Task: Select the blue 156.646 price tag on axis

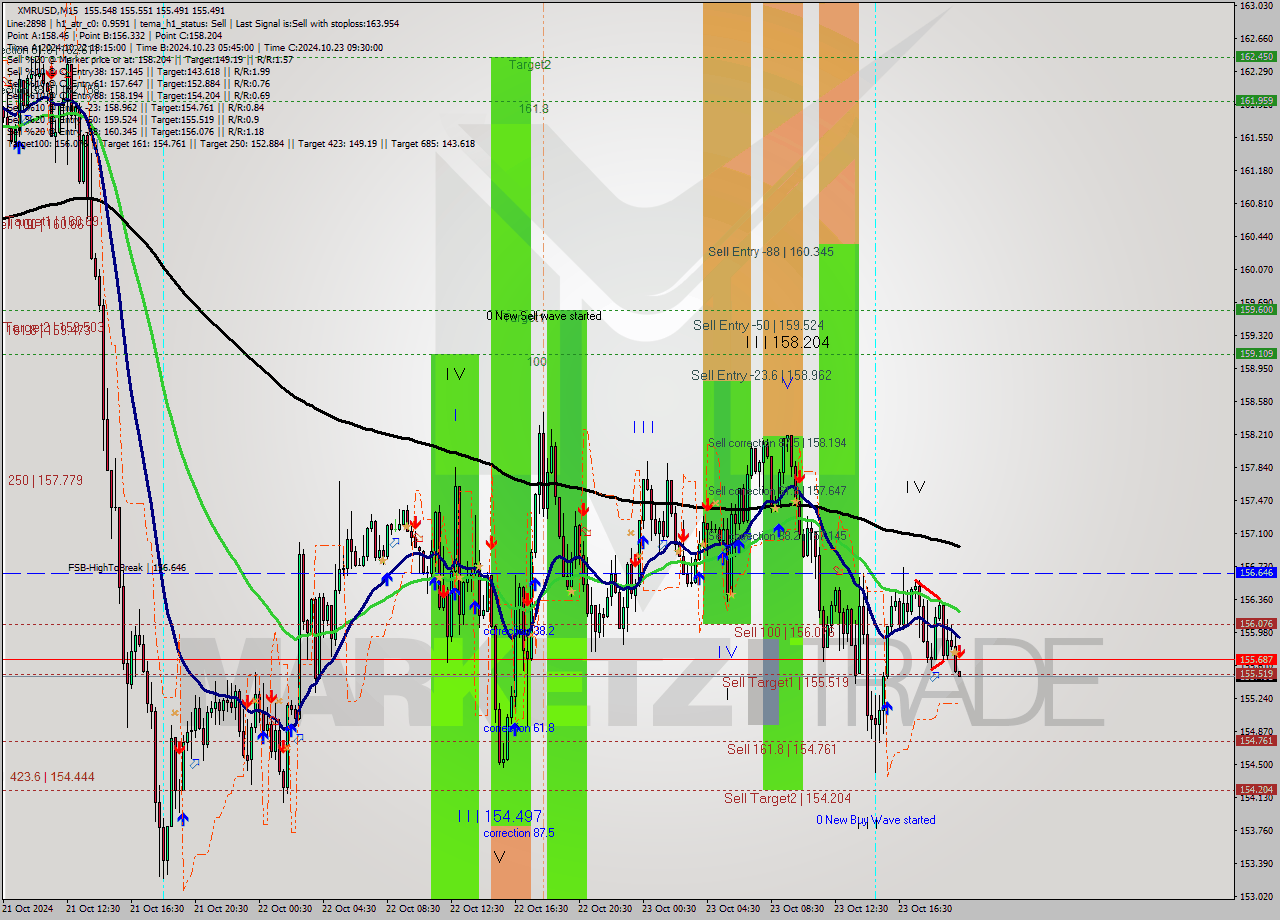Action: [1255, 573]
